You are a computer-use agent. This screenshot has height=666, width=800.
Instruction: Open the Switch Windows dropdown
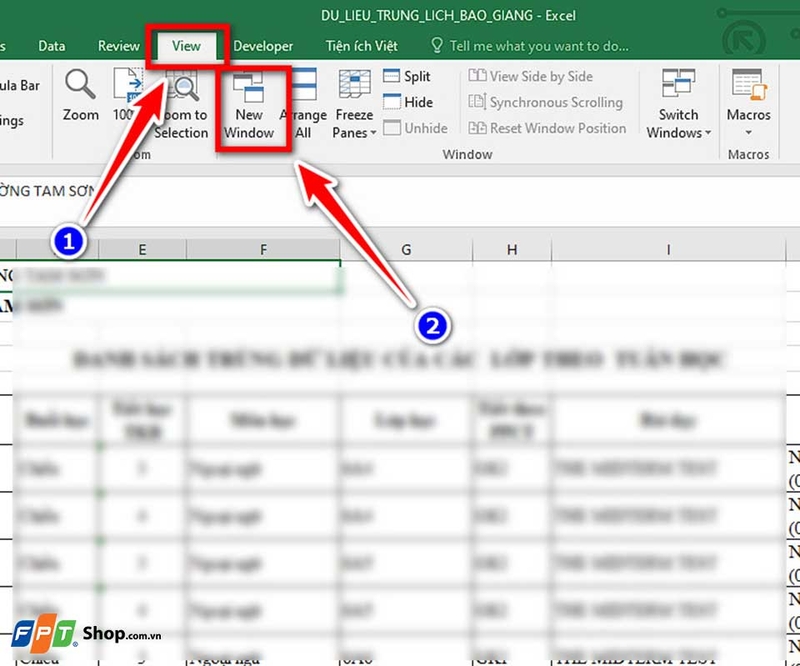(x=678, y=105)
